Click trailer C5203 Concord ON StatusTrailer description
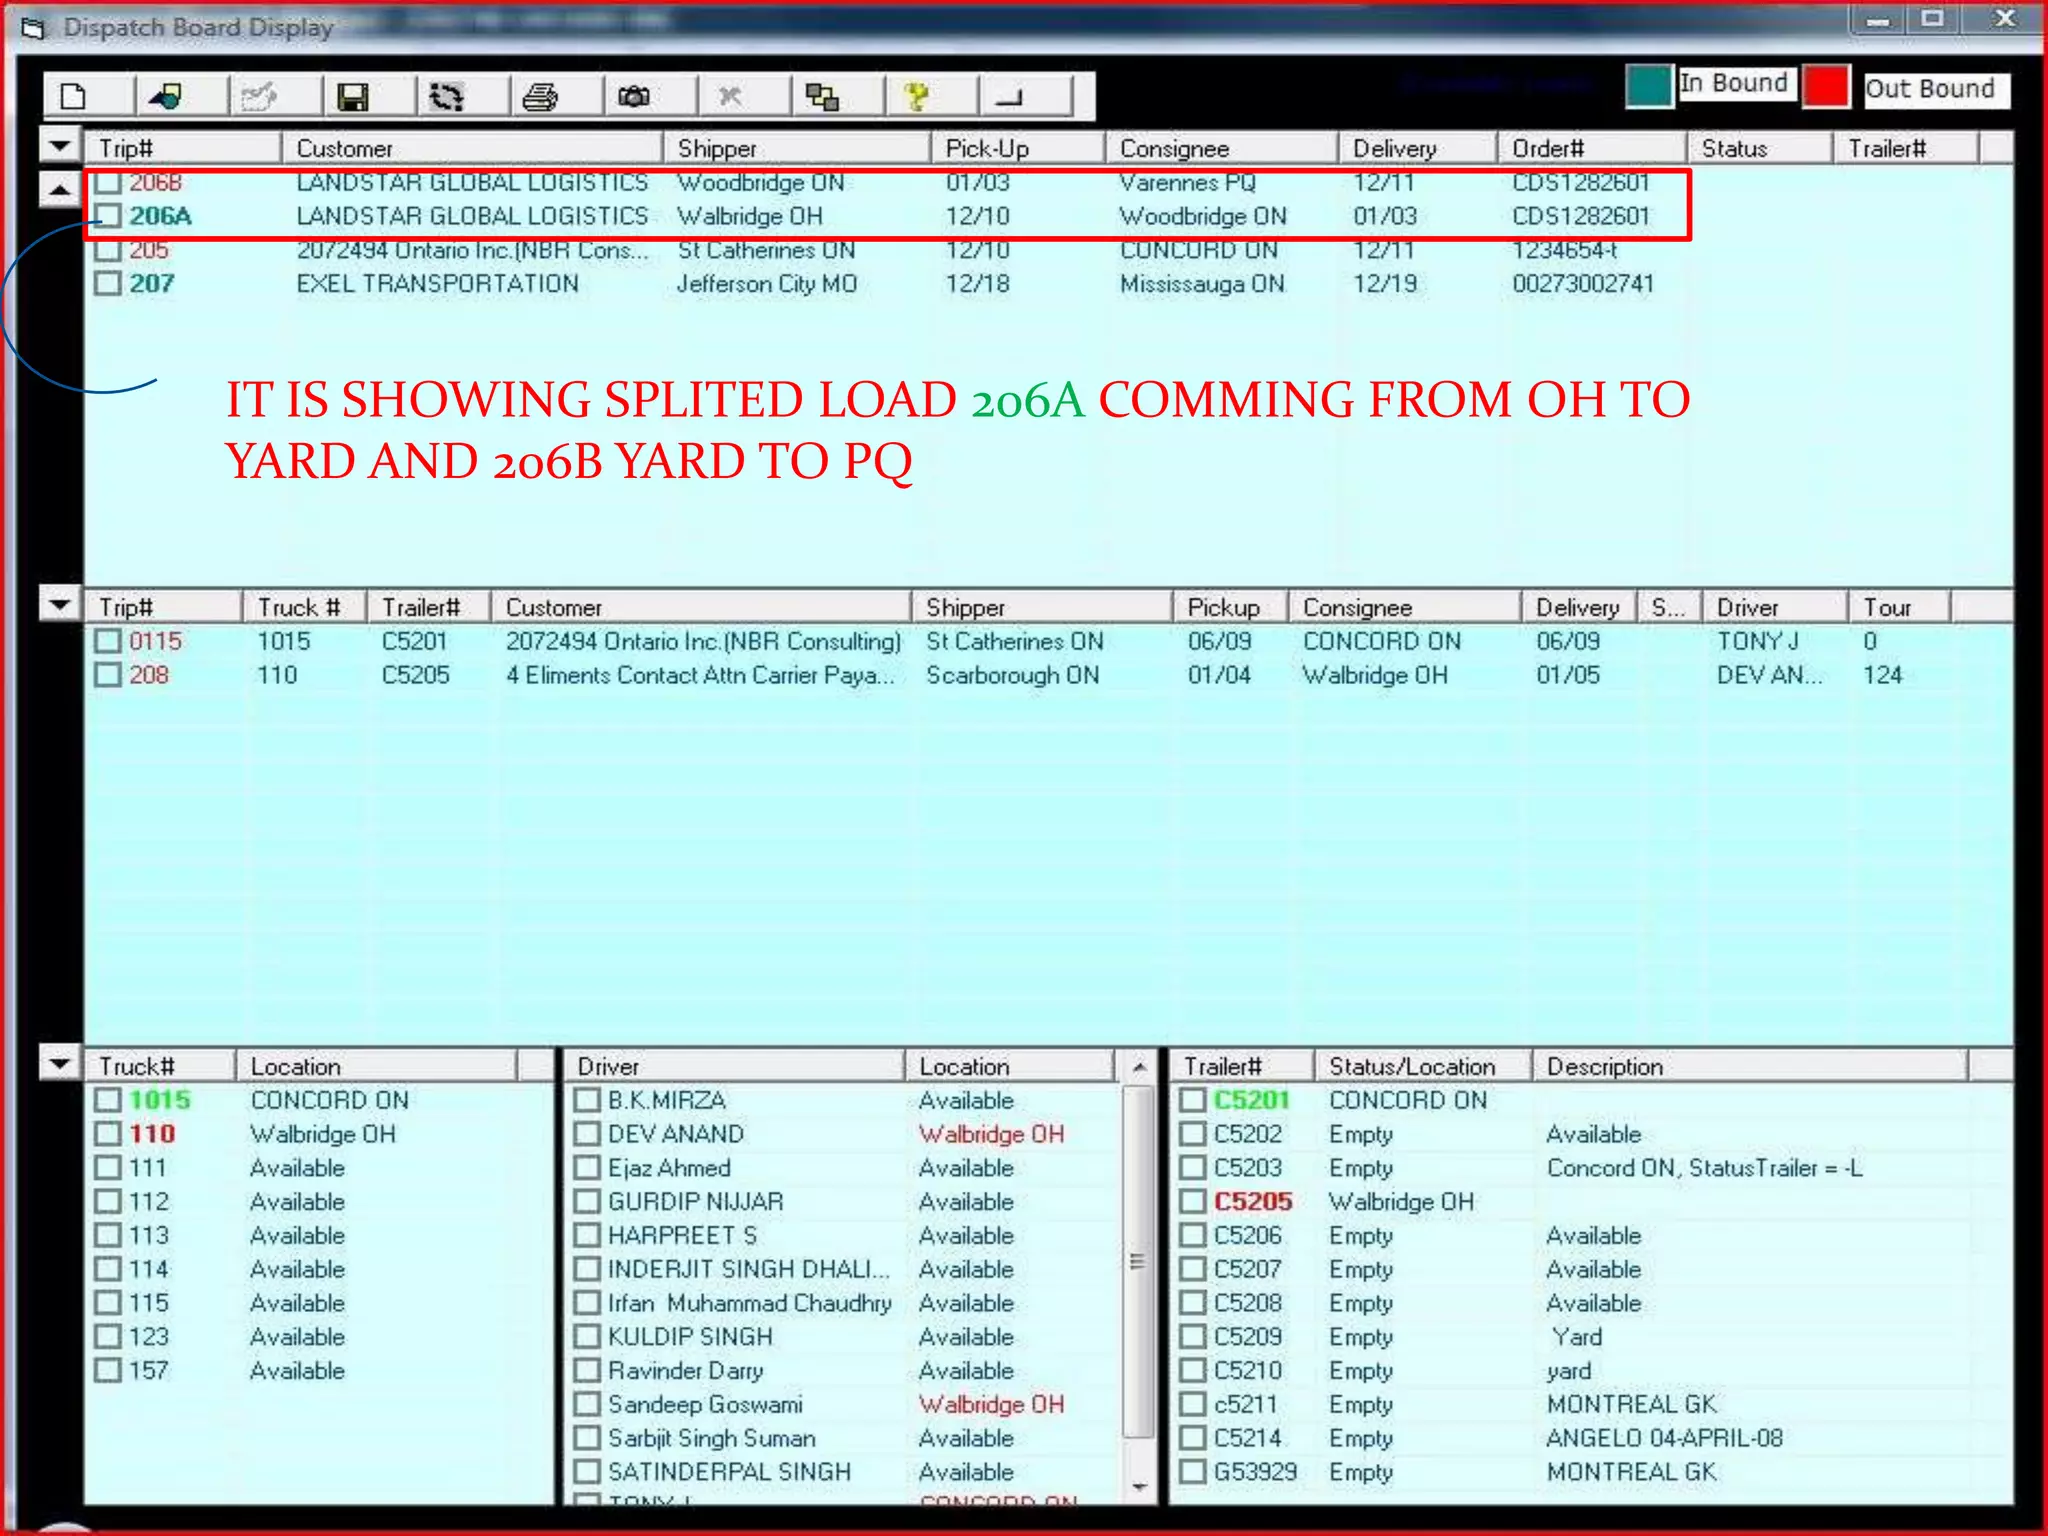Screen dimensions: 2048x1536 [x=1705, y=1168]
